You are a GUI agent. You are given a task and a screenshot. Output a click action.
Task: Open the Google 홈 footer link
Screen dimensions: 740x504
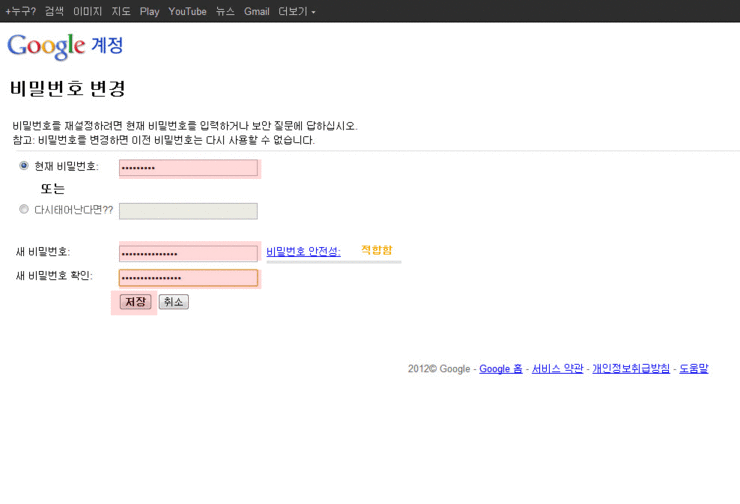501,369
